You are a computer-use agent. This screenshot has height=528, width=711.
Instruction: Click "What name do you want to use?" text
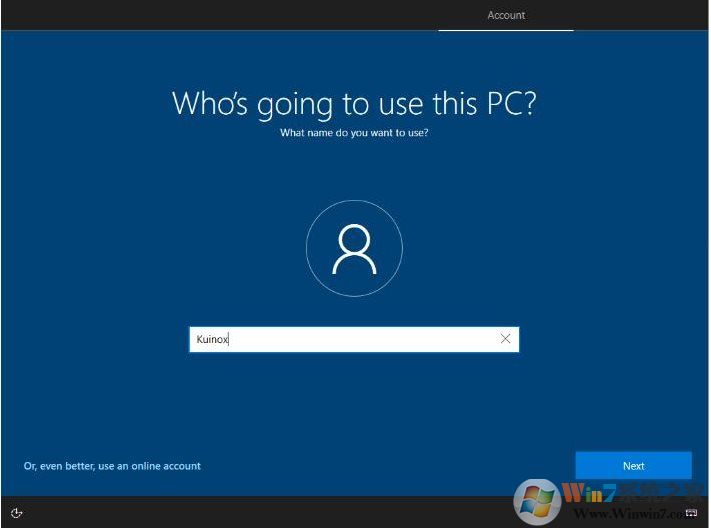coord(354,132)
